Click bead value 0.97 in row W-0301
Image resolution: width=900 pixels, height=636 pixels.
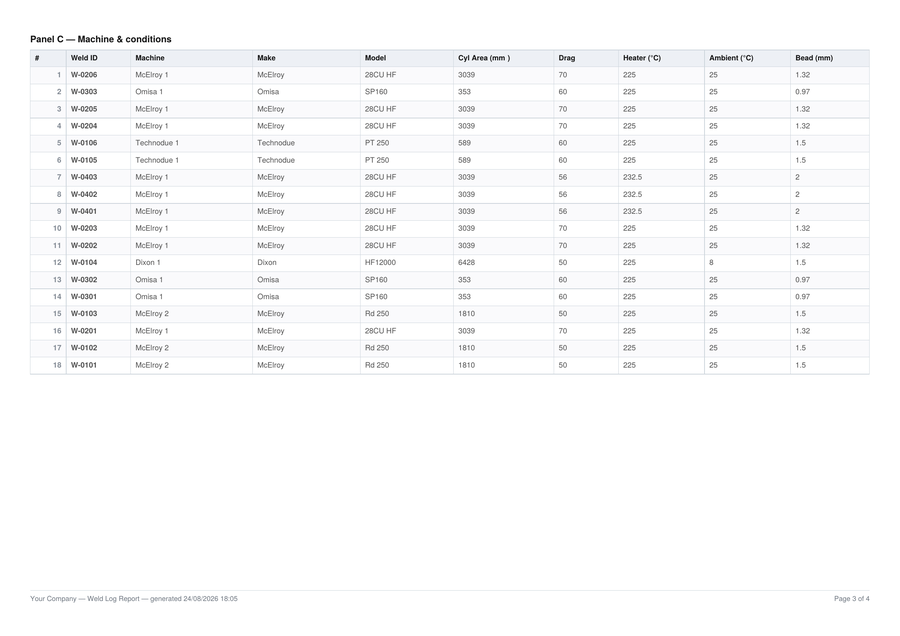pyautogui.click(x=802, y=297)
